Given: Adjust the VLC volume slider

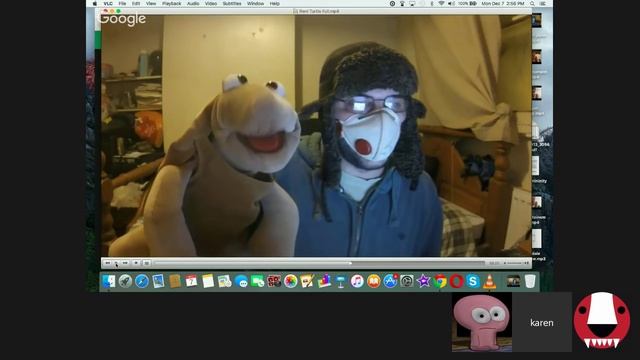Looking at the screenshot, I should (x=513, y=263).
